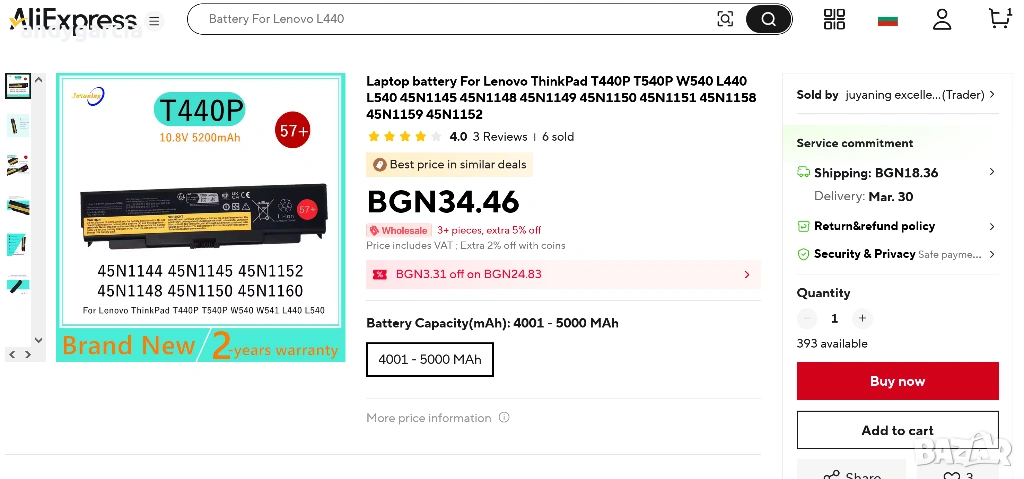Select the first product thumbnail image
The image size is (1024, 479).
click(18, 86)
